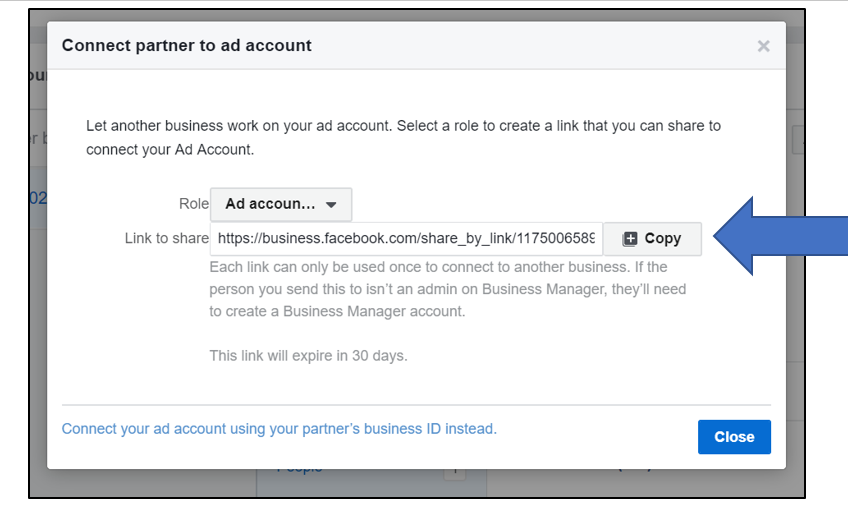Click the 'Connect partner to ad account' title

point(187,46)
